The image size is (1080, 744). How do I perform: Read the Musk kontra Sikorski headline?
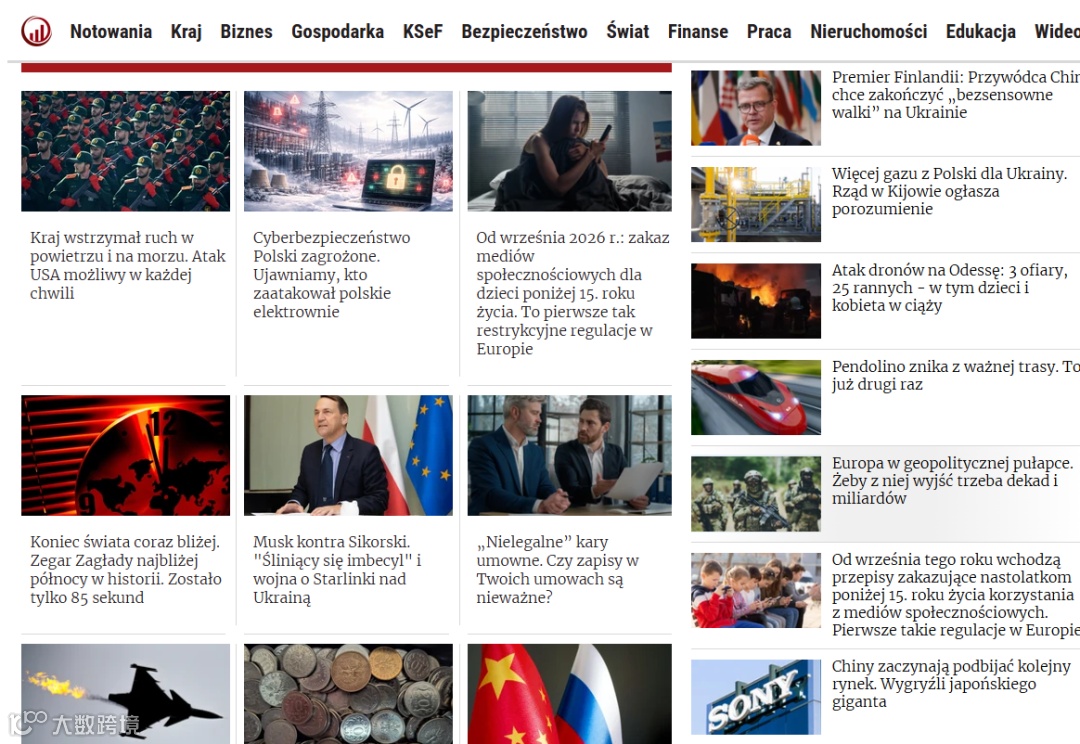(x=337, y=570)
